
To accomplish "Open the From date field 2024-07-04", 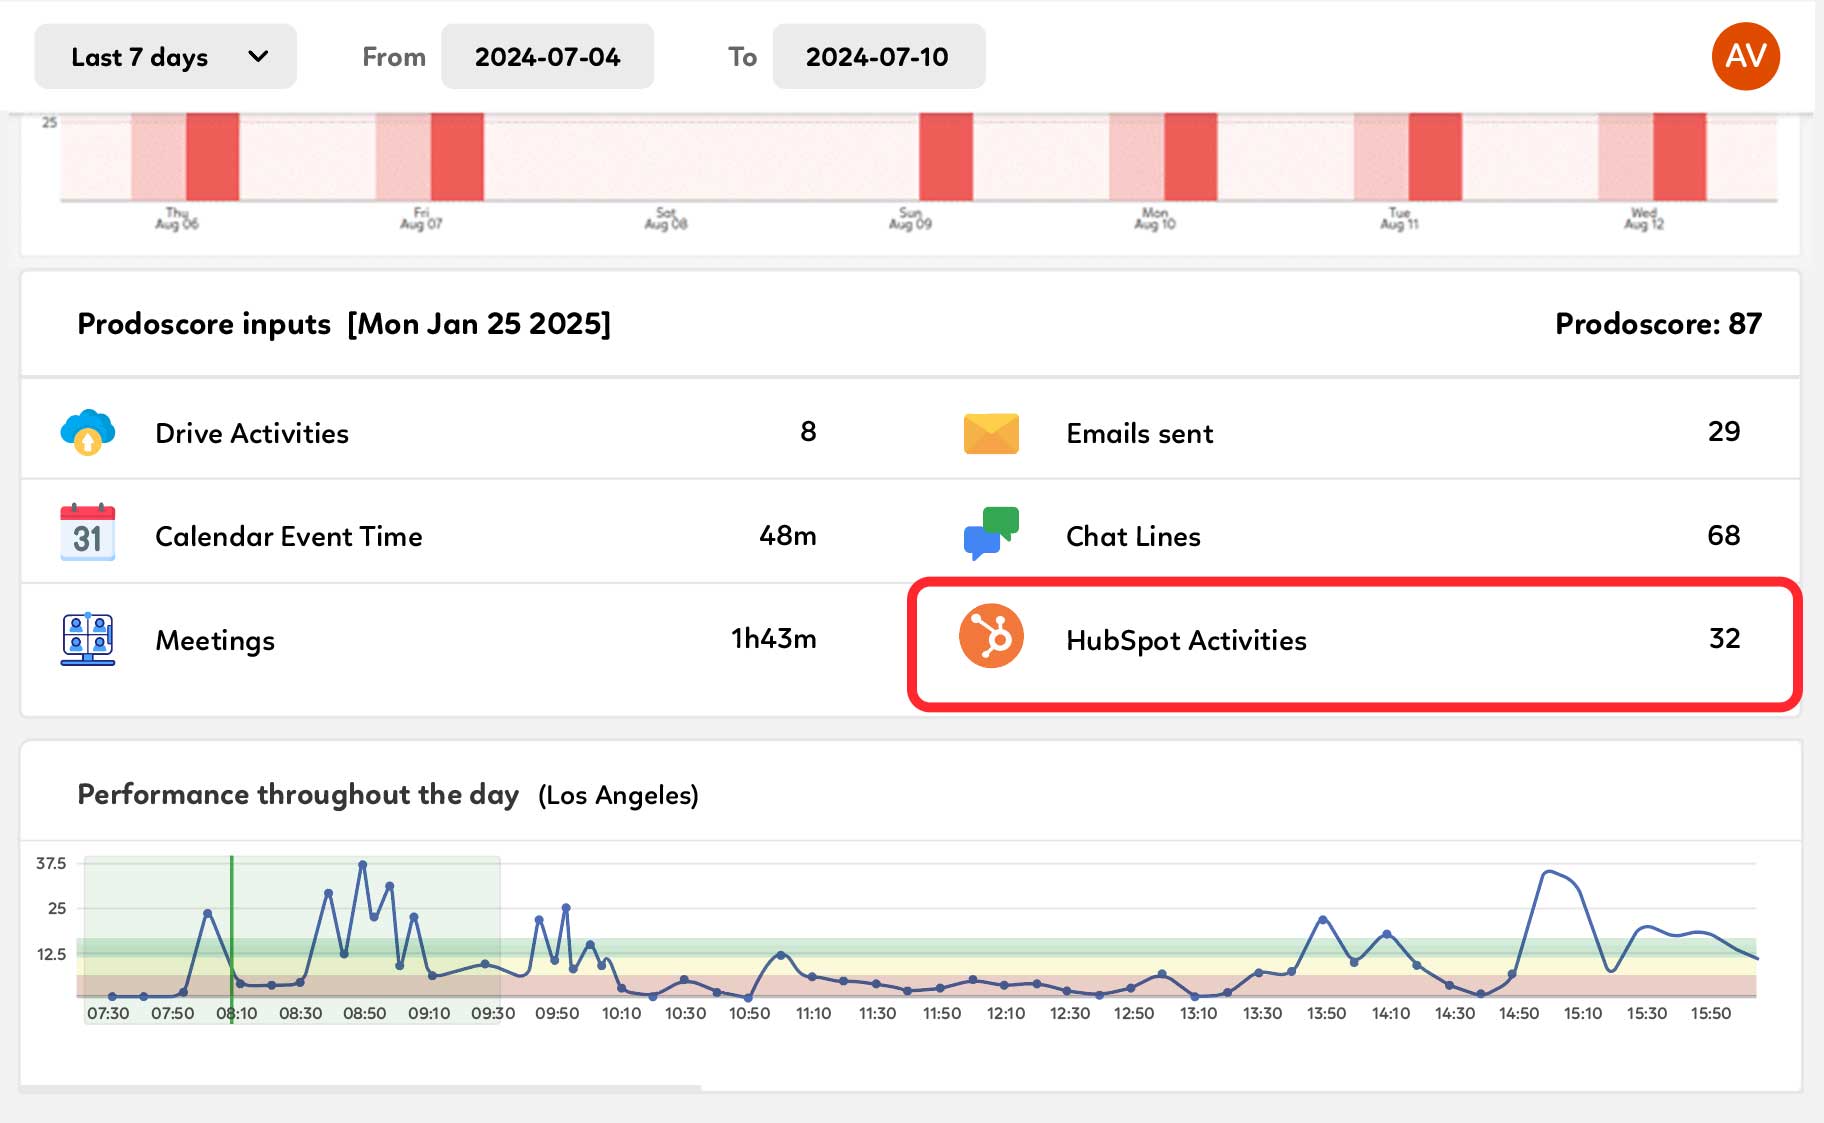I will (x=547, y=57).
